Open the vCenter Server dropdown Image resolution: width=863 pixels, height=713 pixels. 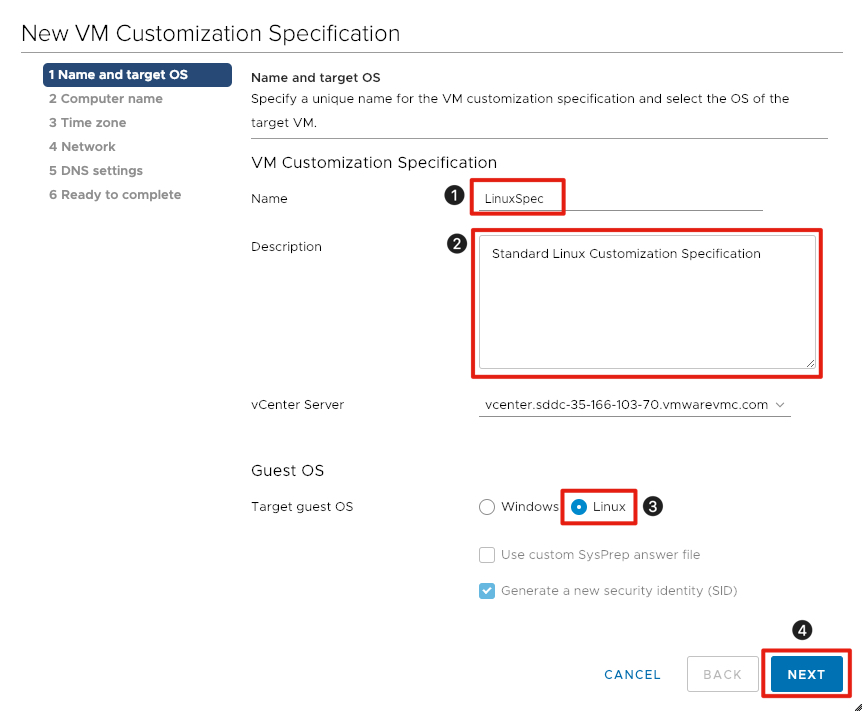pyautogui.click(x=634, y=405)
